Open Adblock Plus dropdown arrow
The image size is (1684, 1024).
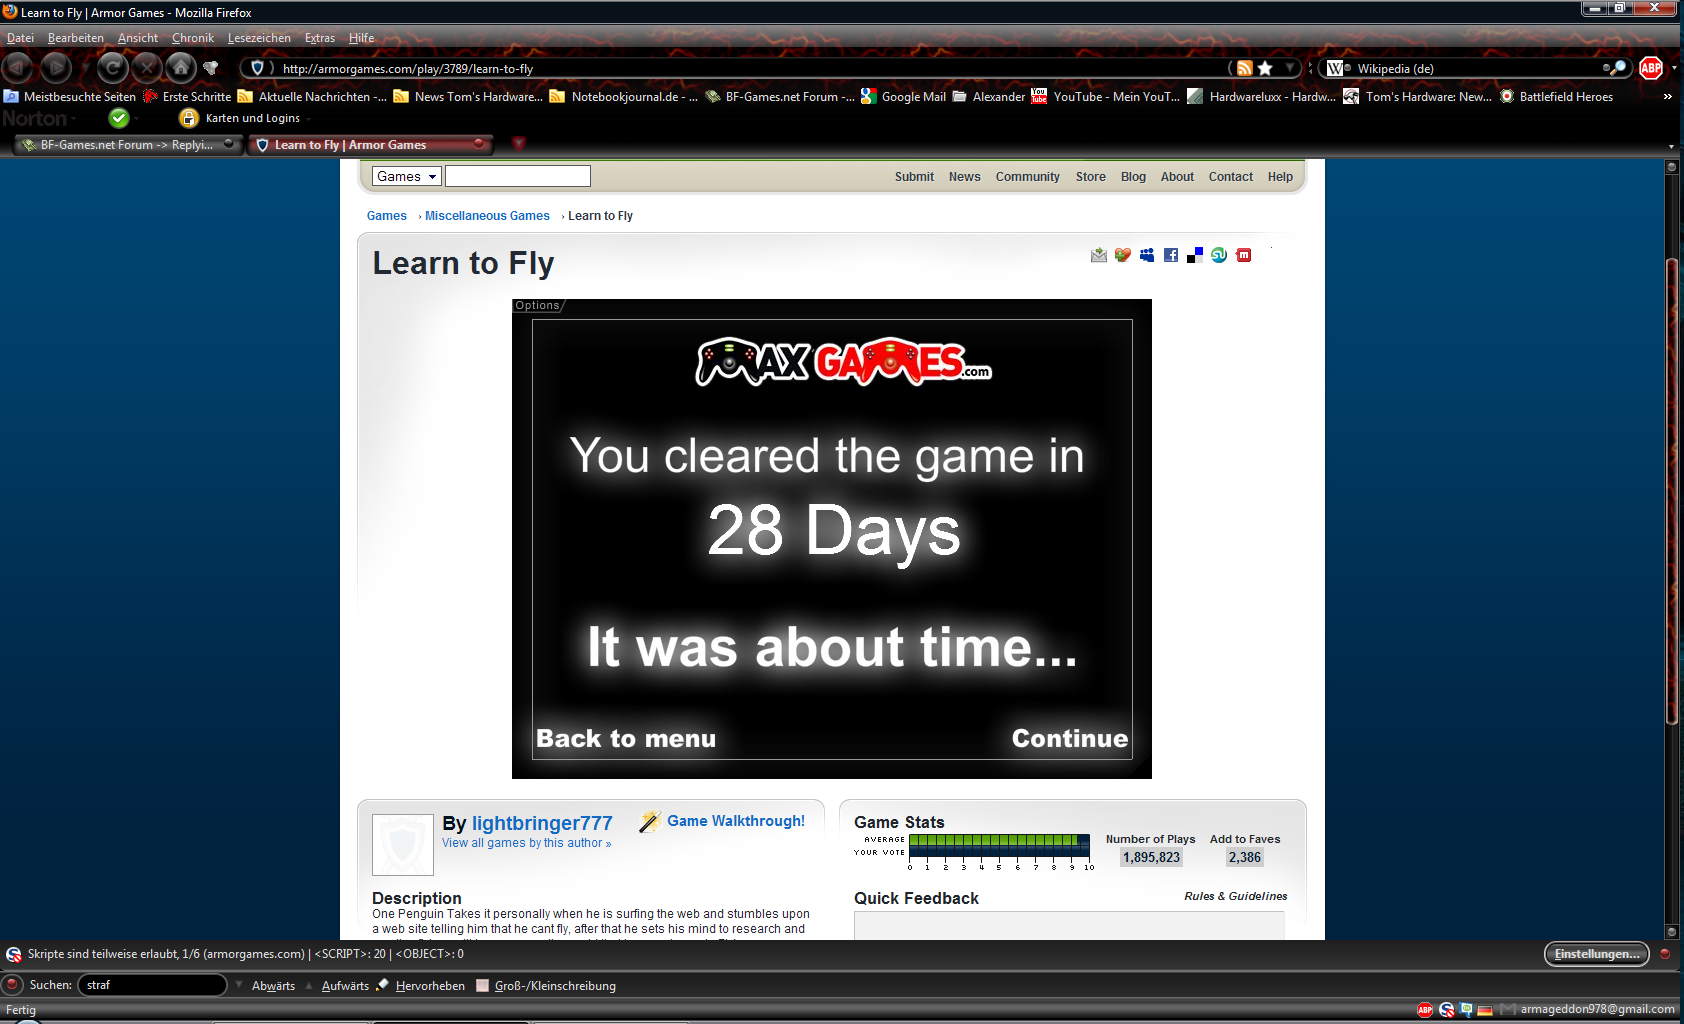pyautogui.click(x=1674, y=68)
